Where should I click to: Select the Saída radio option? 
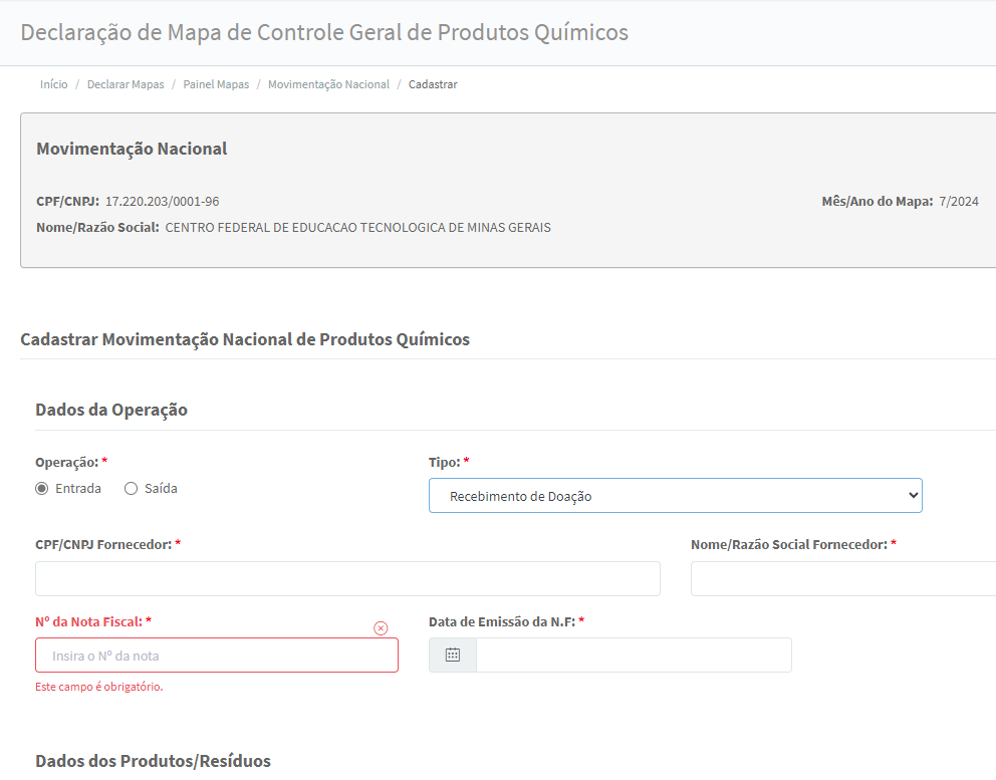click(131, 488)
